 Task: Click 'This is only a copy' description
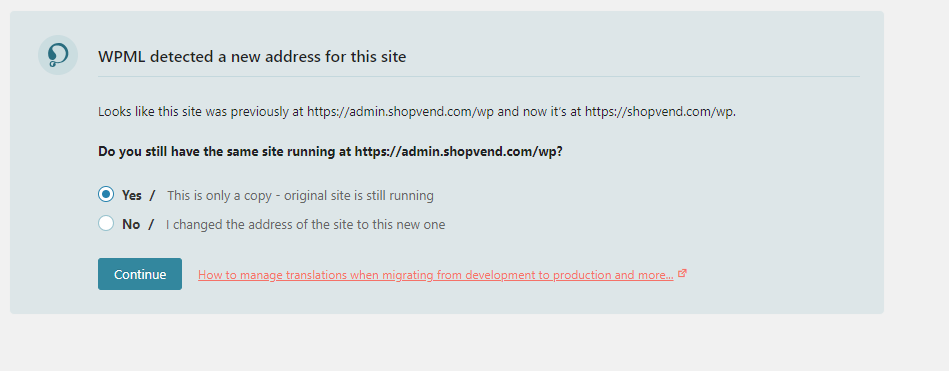300,195
